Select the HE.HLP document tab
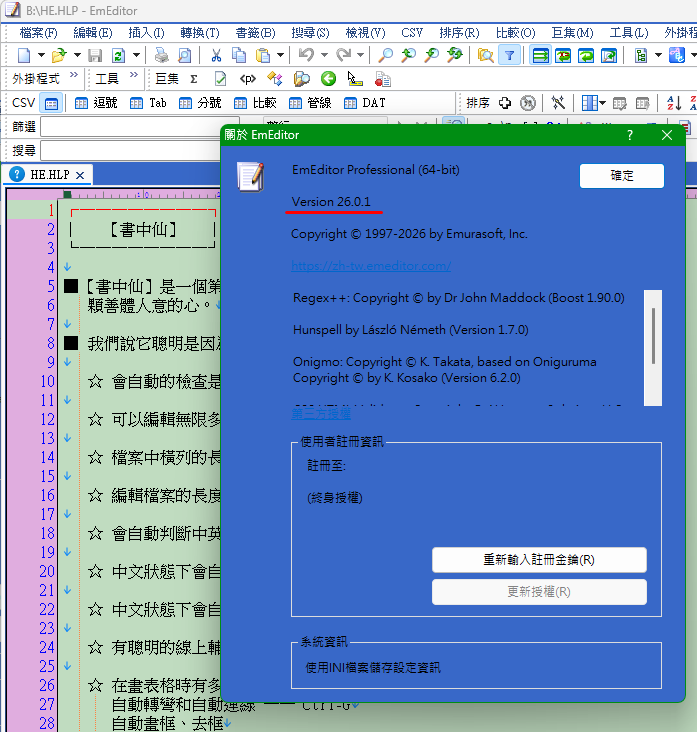 coord(47,175)
